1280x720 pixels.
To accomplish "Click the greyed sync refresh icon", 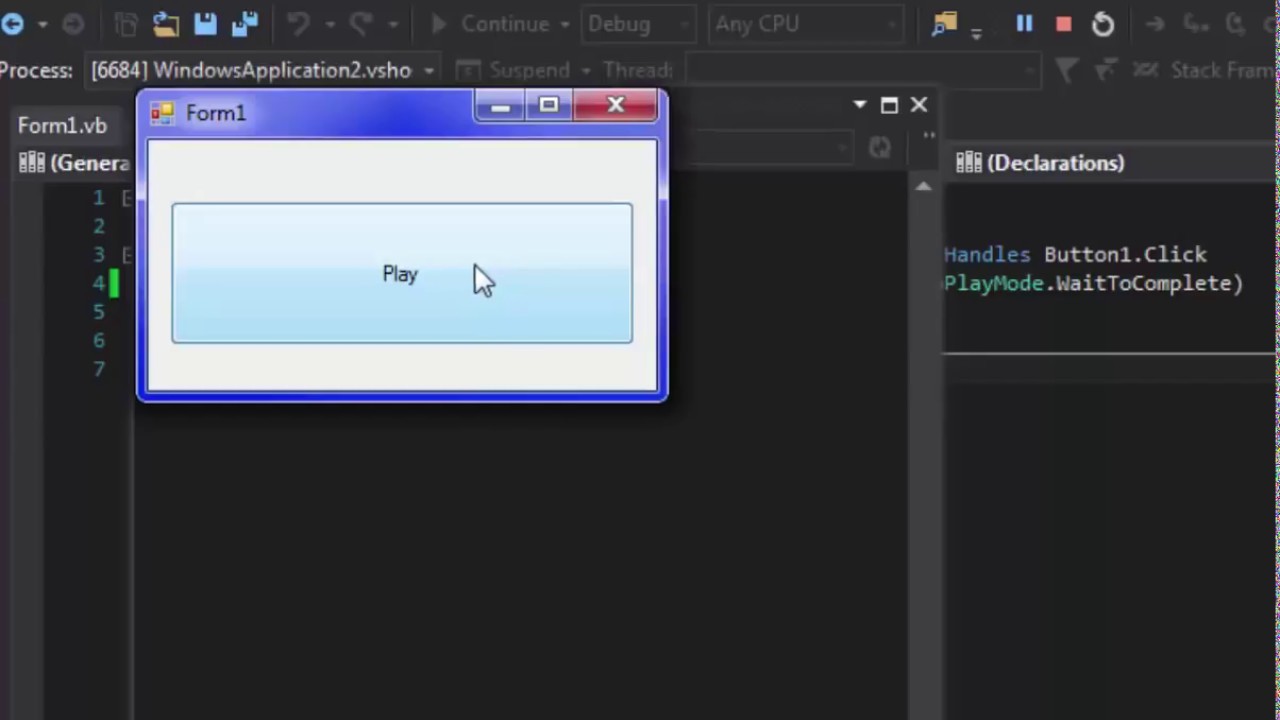I will tap(879, 148).
